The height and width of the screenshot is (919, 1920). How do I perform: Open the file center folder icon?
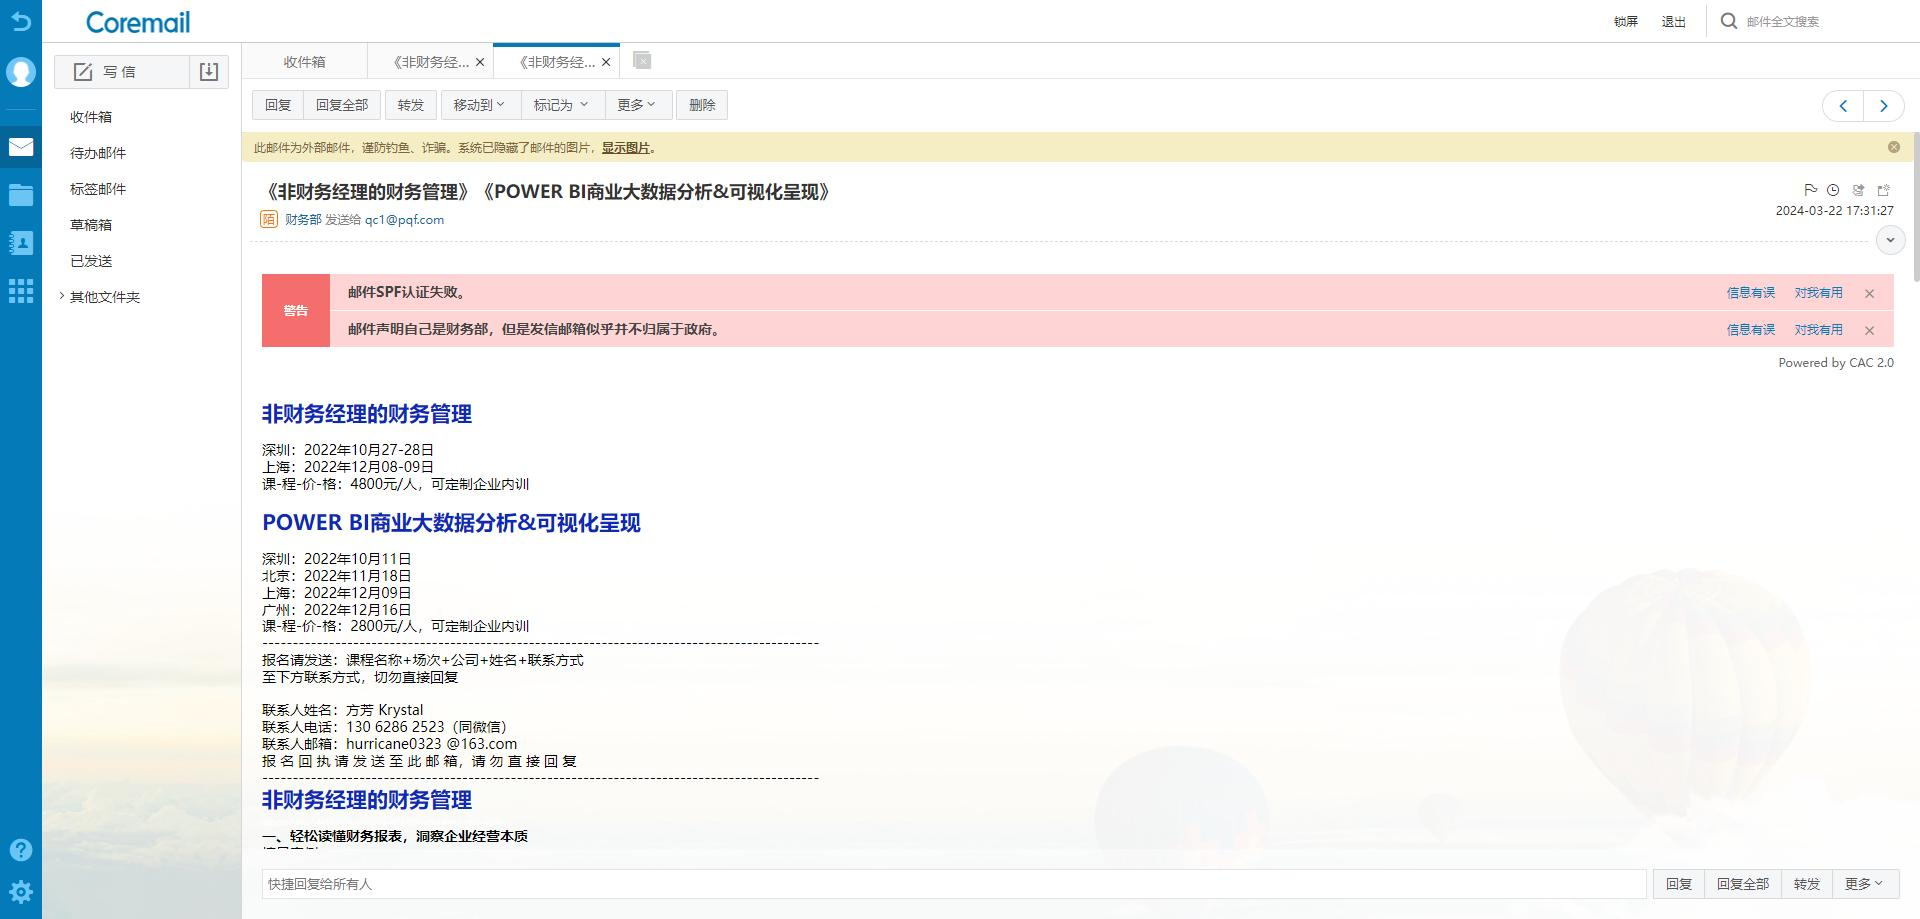[x=21, y=195]
